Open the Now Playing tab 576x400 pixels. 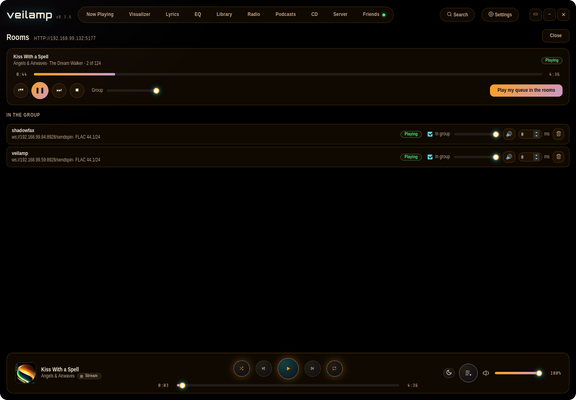point(100,14)
